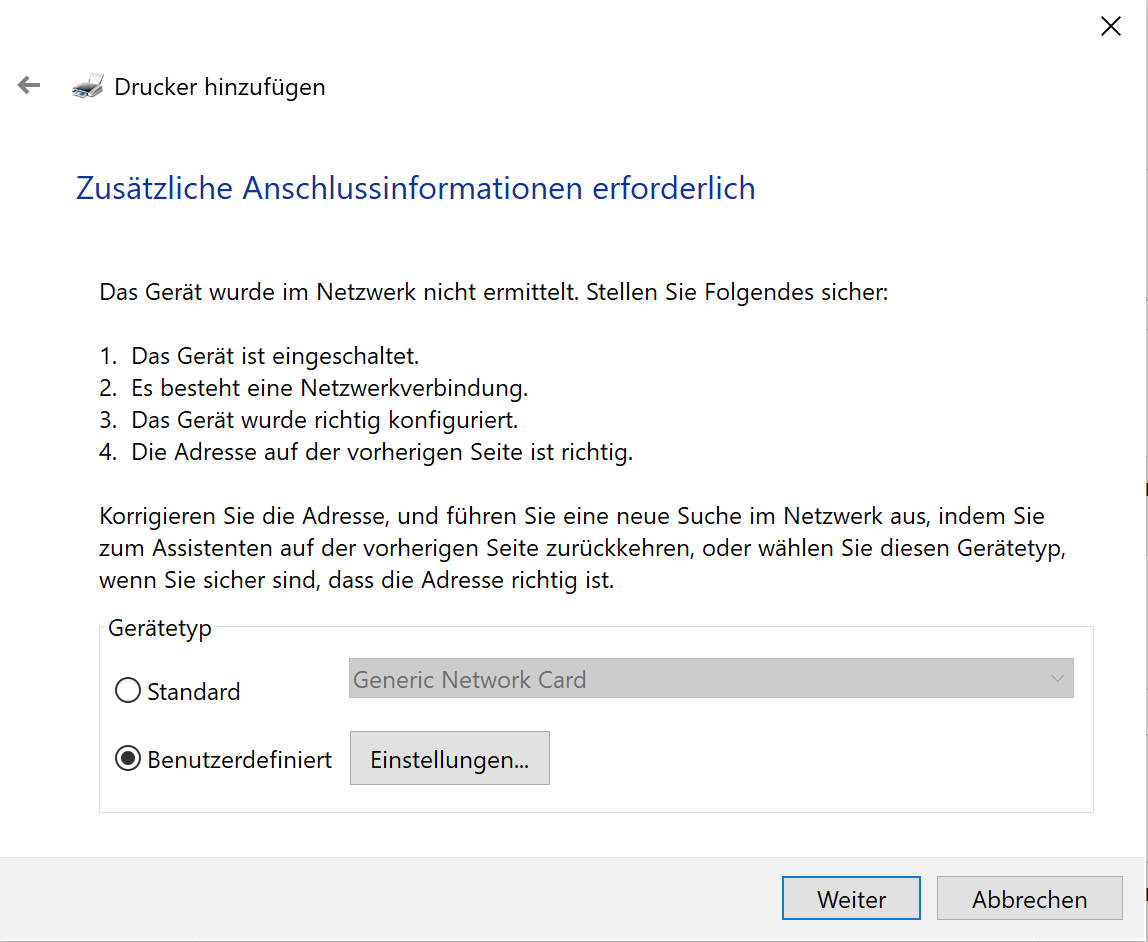Click the printer icon in the title

click(x=87, y=87)
